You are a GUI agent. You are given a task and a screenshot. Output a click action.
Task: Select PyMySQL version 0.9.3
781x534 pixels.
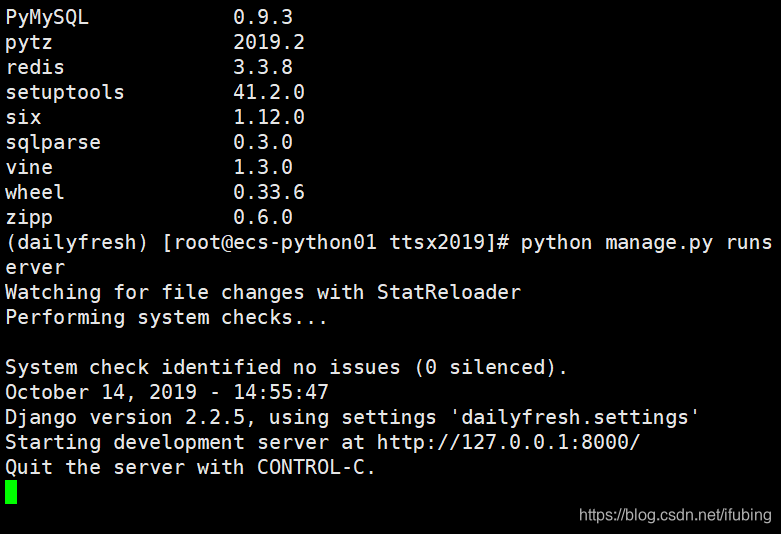coord(263,17)
